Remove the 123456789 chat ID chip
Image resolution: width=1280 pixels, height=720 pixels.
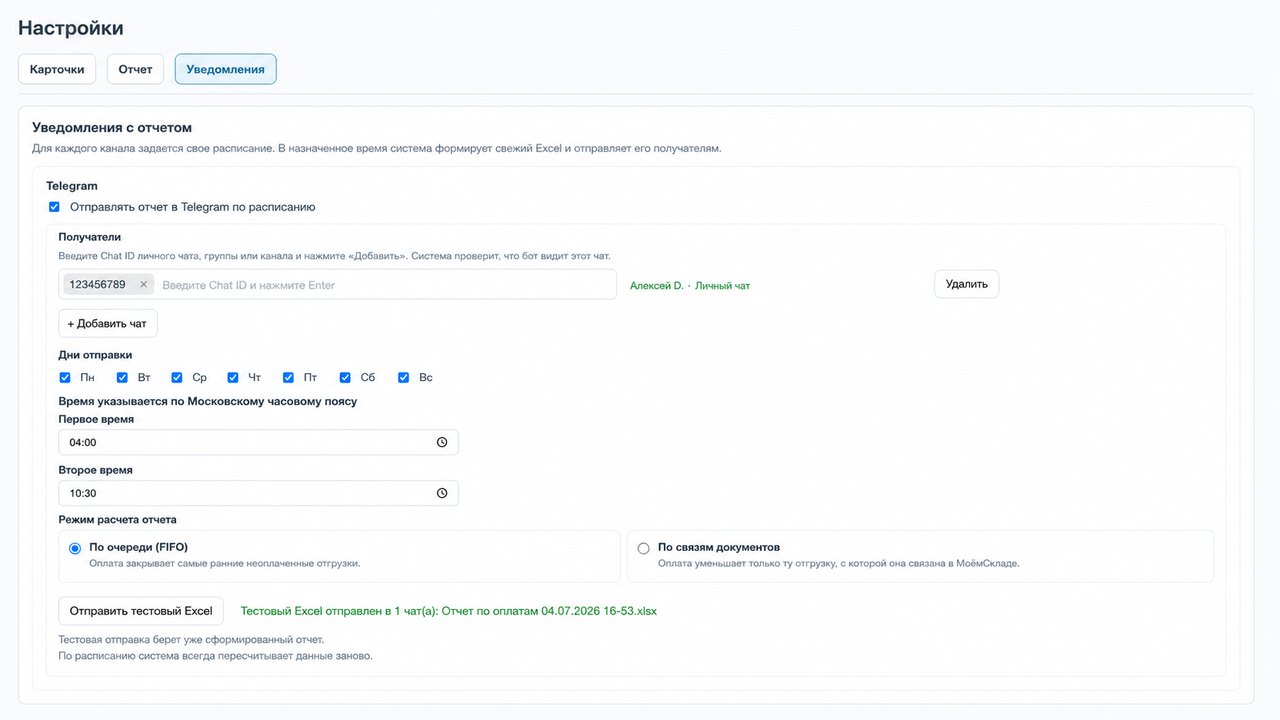click(143, 285)
